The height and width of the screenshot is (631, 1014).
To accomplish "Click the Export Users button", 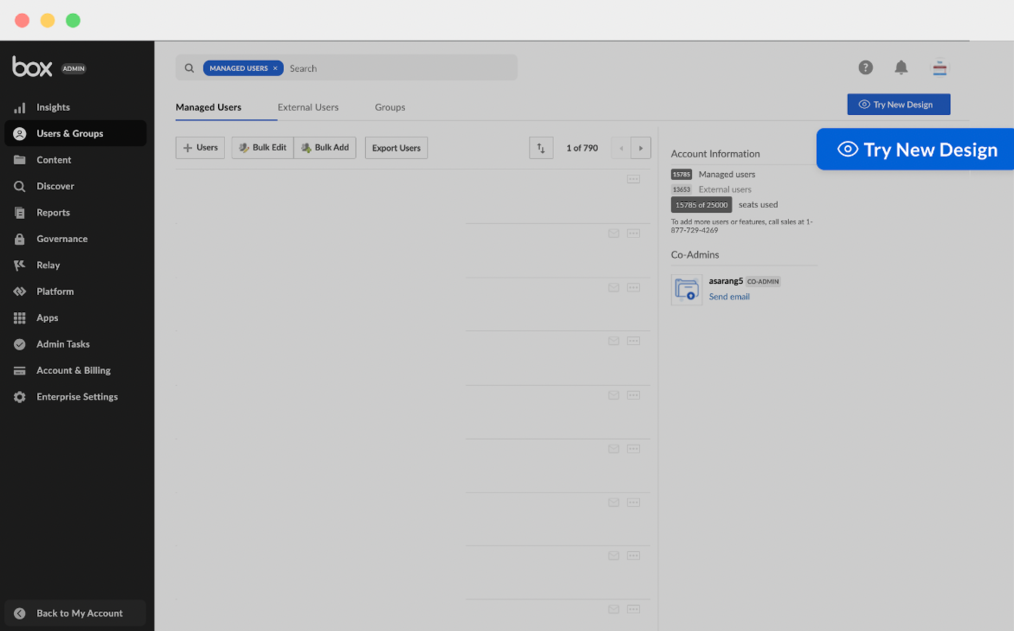I will click(396, 148).
